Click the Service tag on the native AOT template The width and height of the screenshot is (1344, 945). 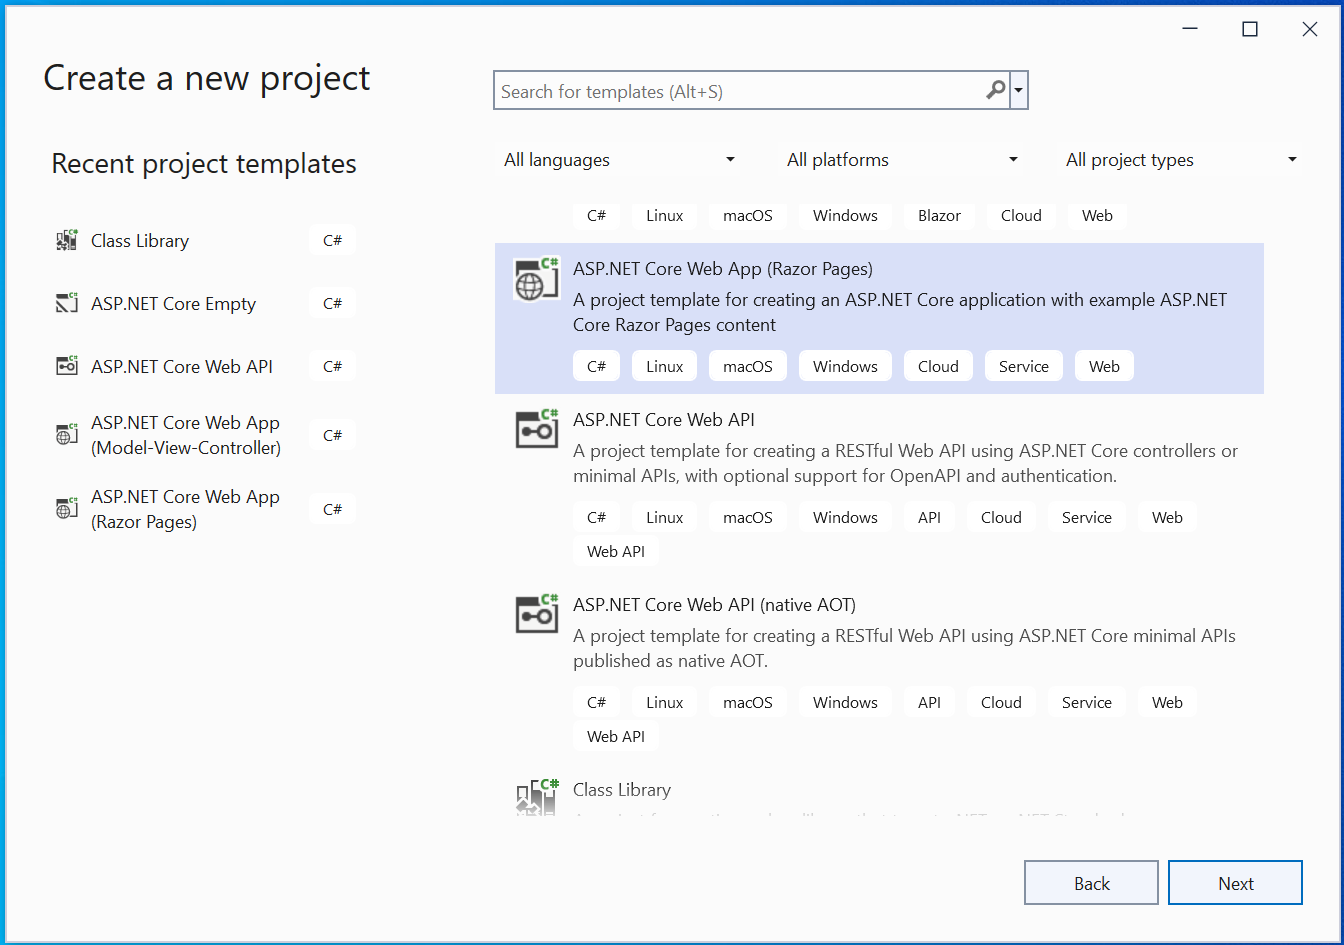tap(1086, 702)
